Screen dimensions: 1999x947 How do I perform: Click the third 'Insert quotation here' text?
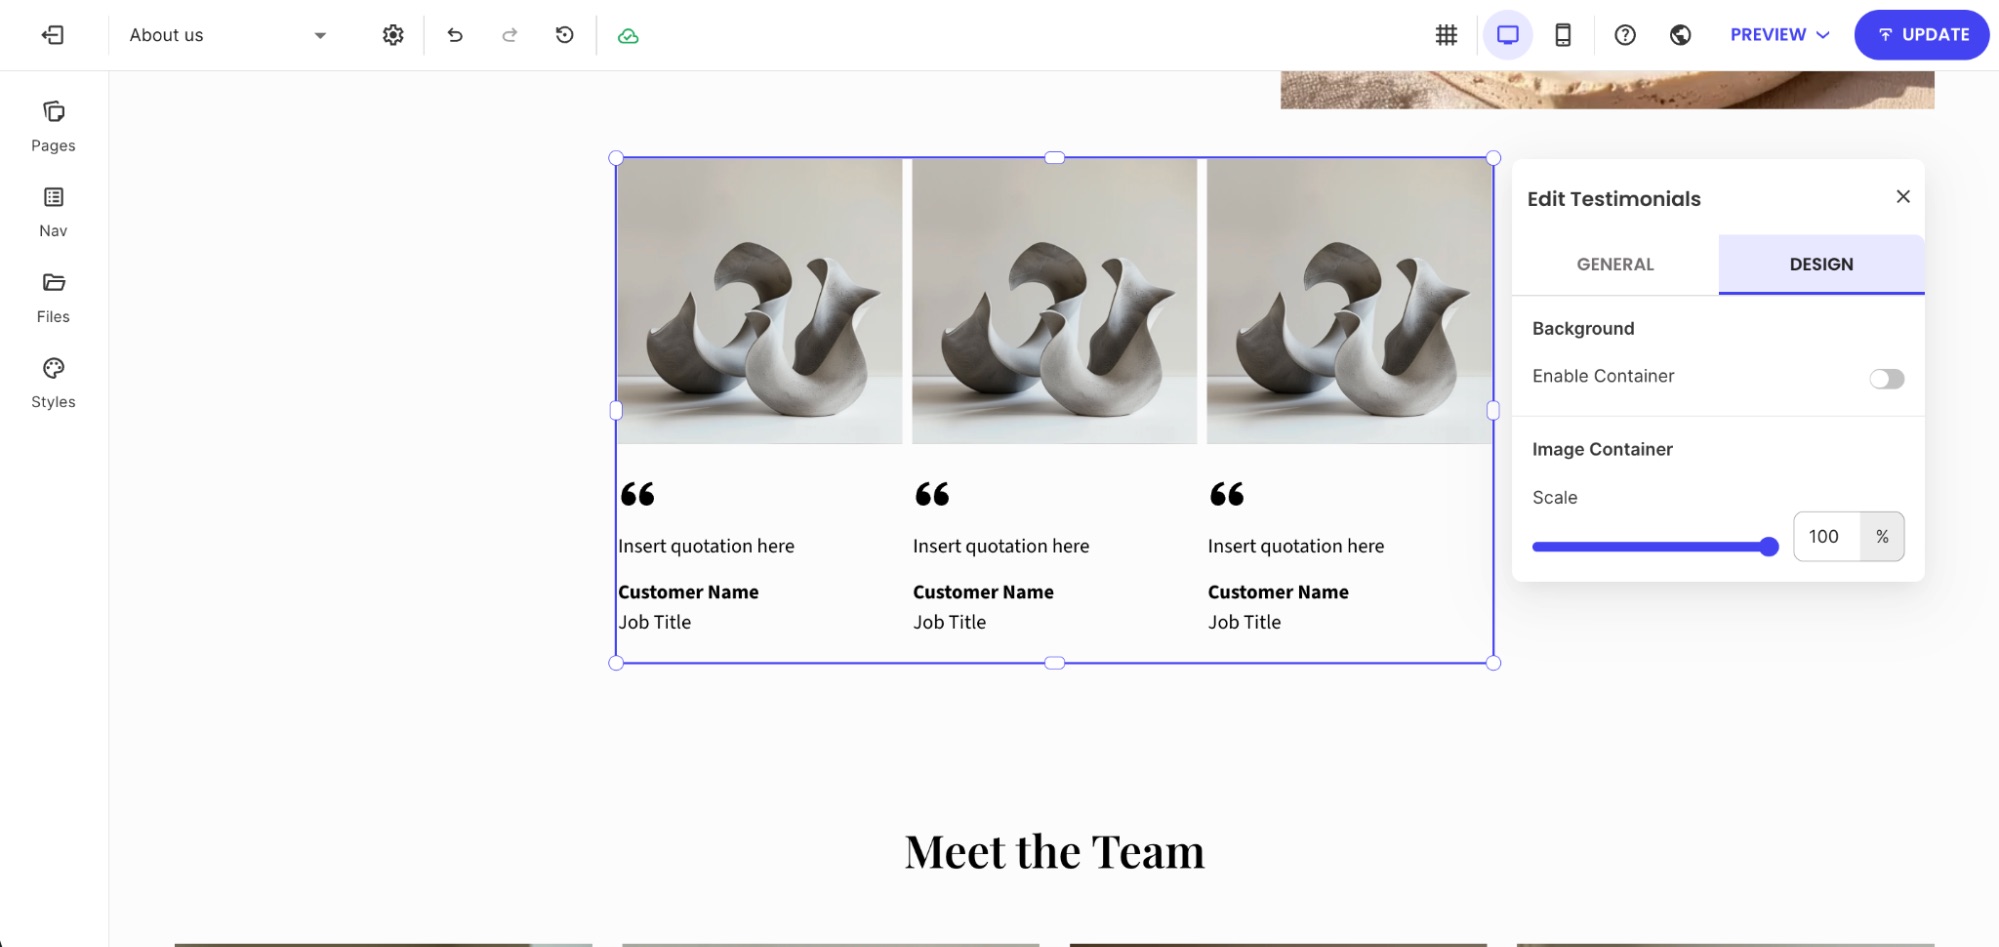pyautogui.click(x=1296, y=546)
